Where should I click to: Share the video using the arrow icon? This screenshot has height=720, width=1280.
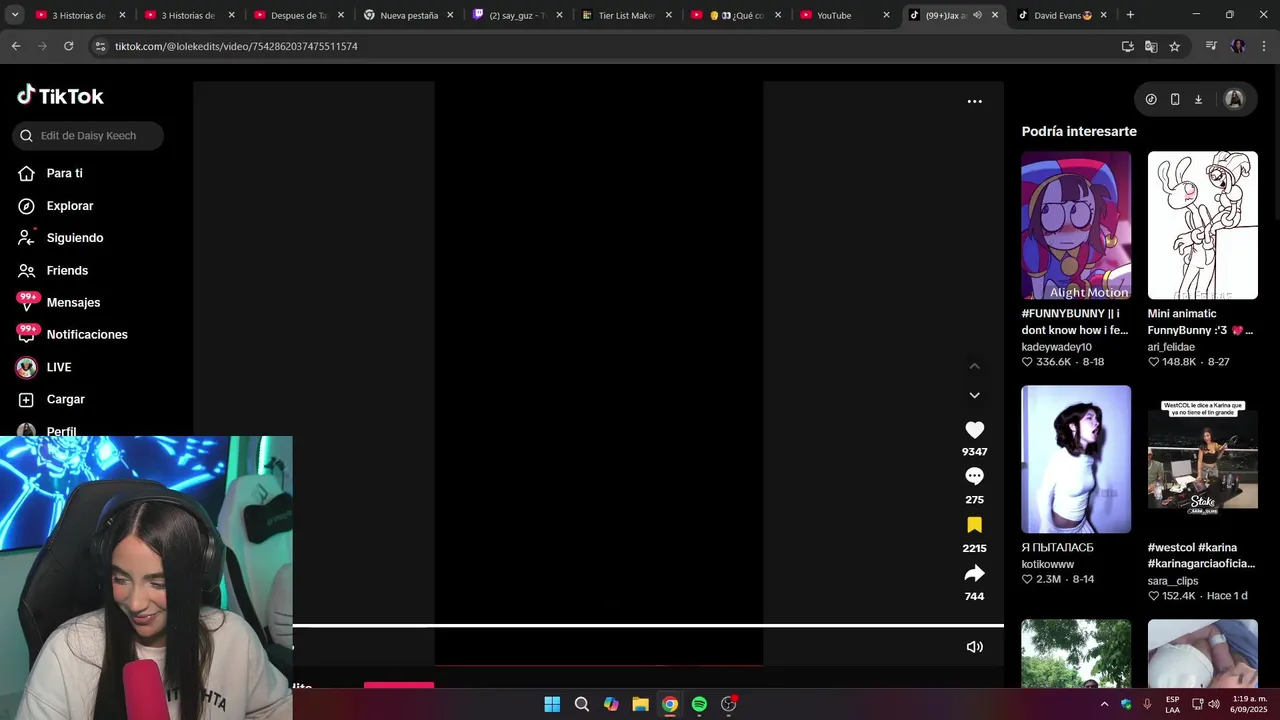point(974,574)
